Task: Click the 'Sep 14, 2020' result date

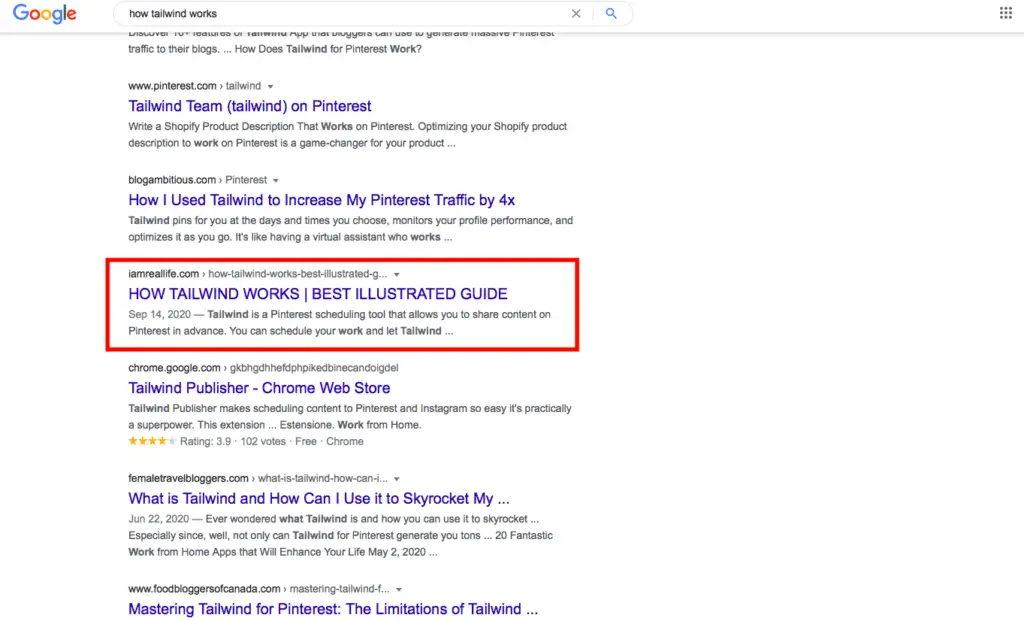Action: click(x=159, y=314)
